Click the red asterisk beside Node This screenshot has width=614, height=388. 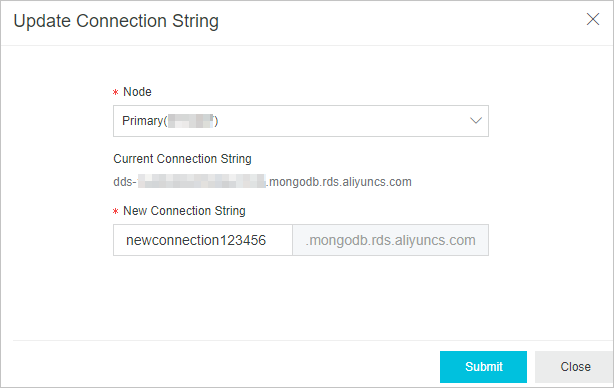(116, 93)
